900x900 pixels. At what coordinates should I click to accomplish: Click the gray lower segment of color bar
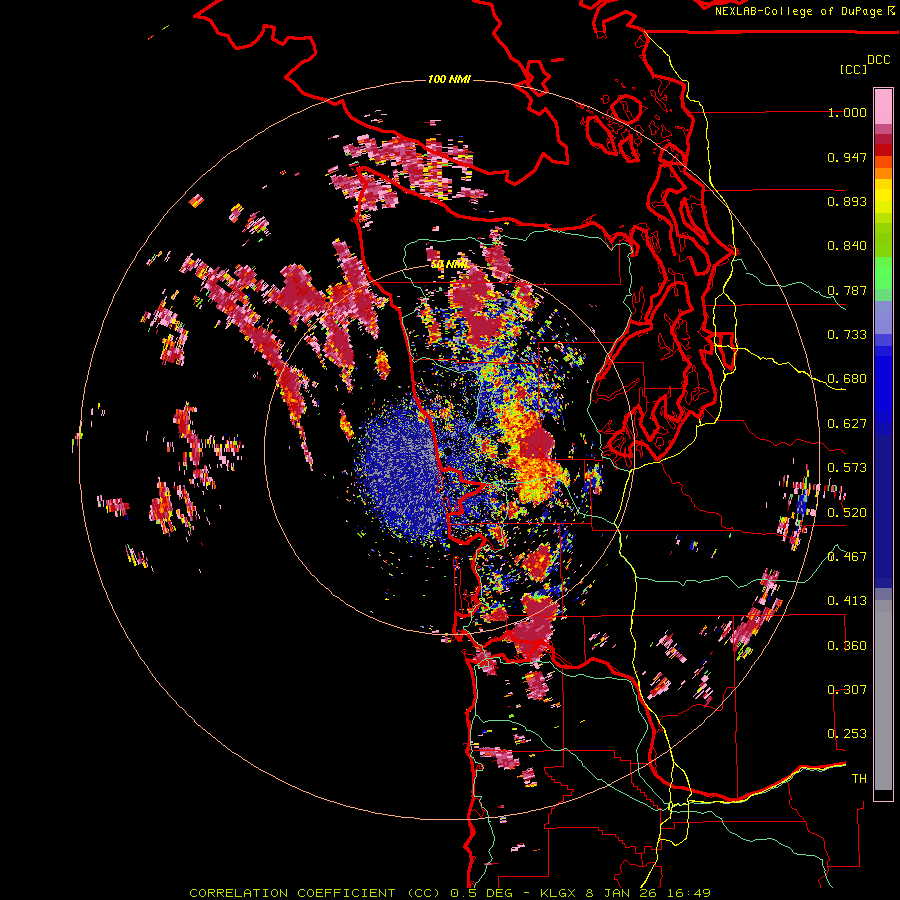pyautogui.click(x=883, y=695)
